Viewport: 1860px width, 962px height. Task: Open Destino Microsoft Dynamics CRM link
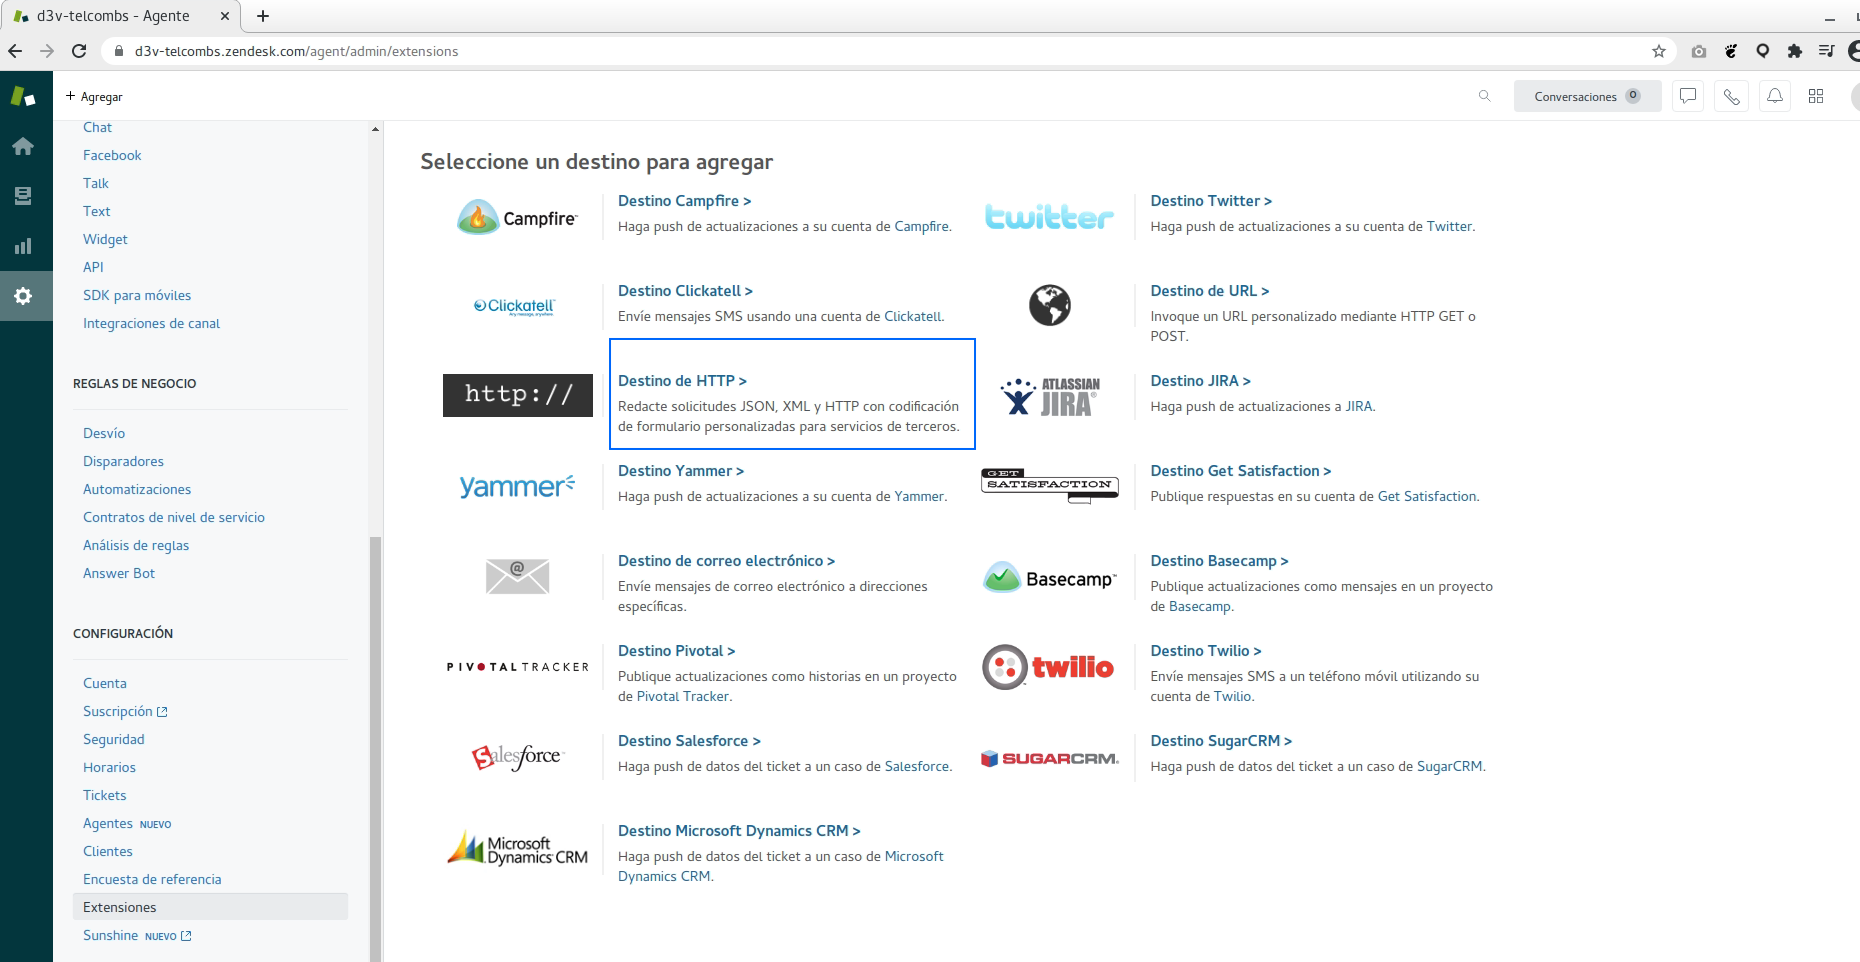(739, 831)
